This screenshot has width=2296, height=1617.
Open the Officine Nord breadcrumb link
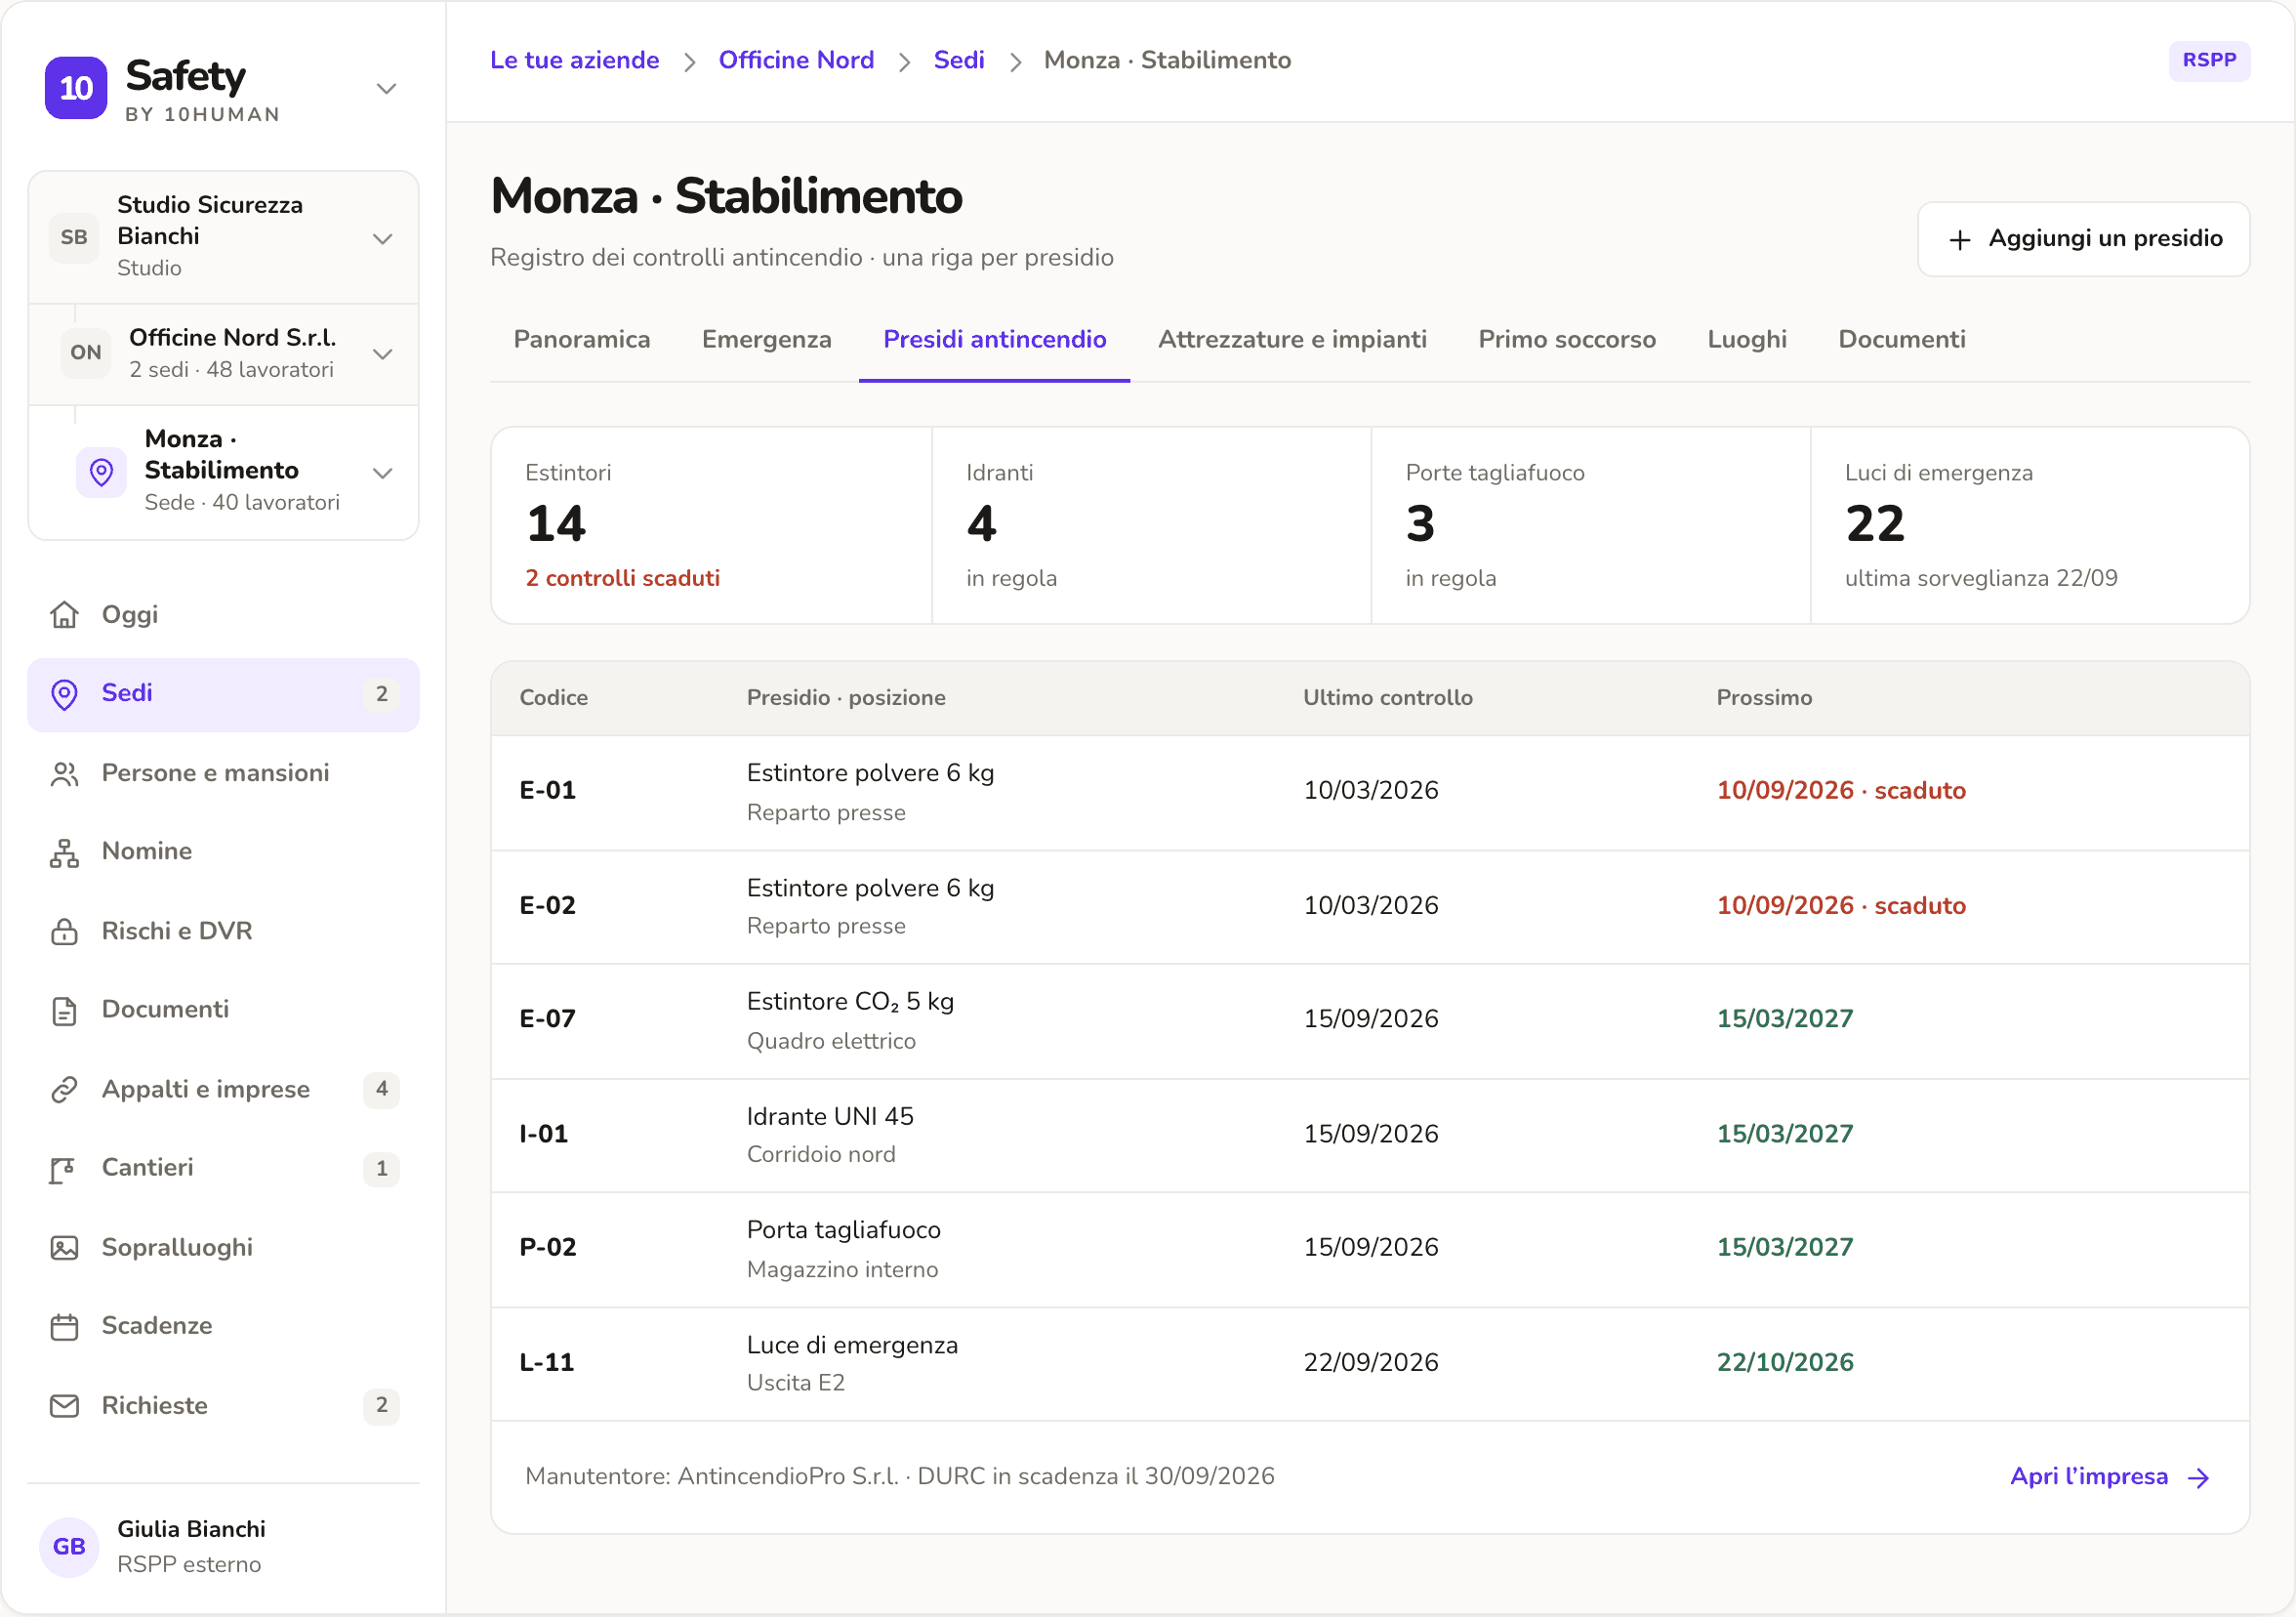pyautogui.click(x=796, y=60)
